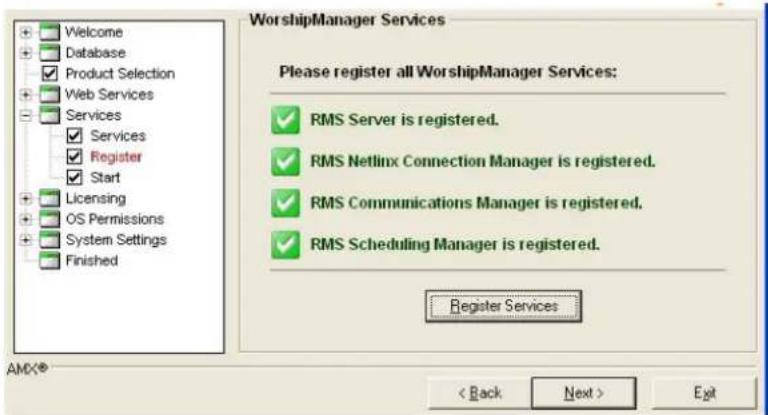Toggle the Services child step checkbox

click(x=74, y=136)
